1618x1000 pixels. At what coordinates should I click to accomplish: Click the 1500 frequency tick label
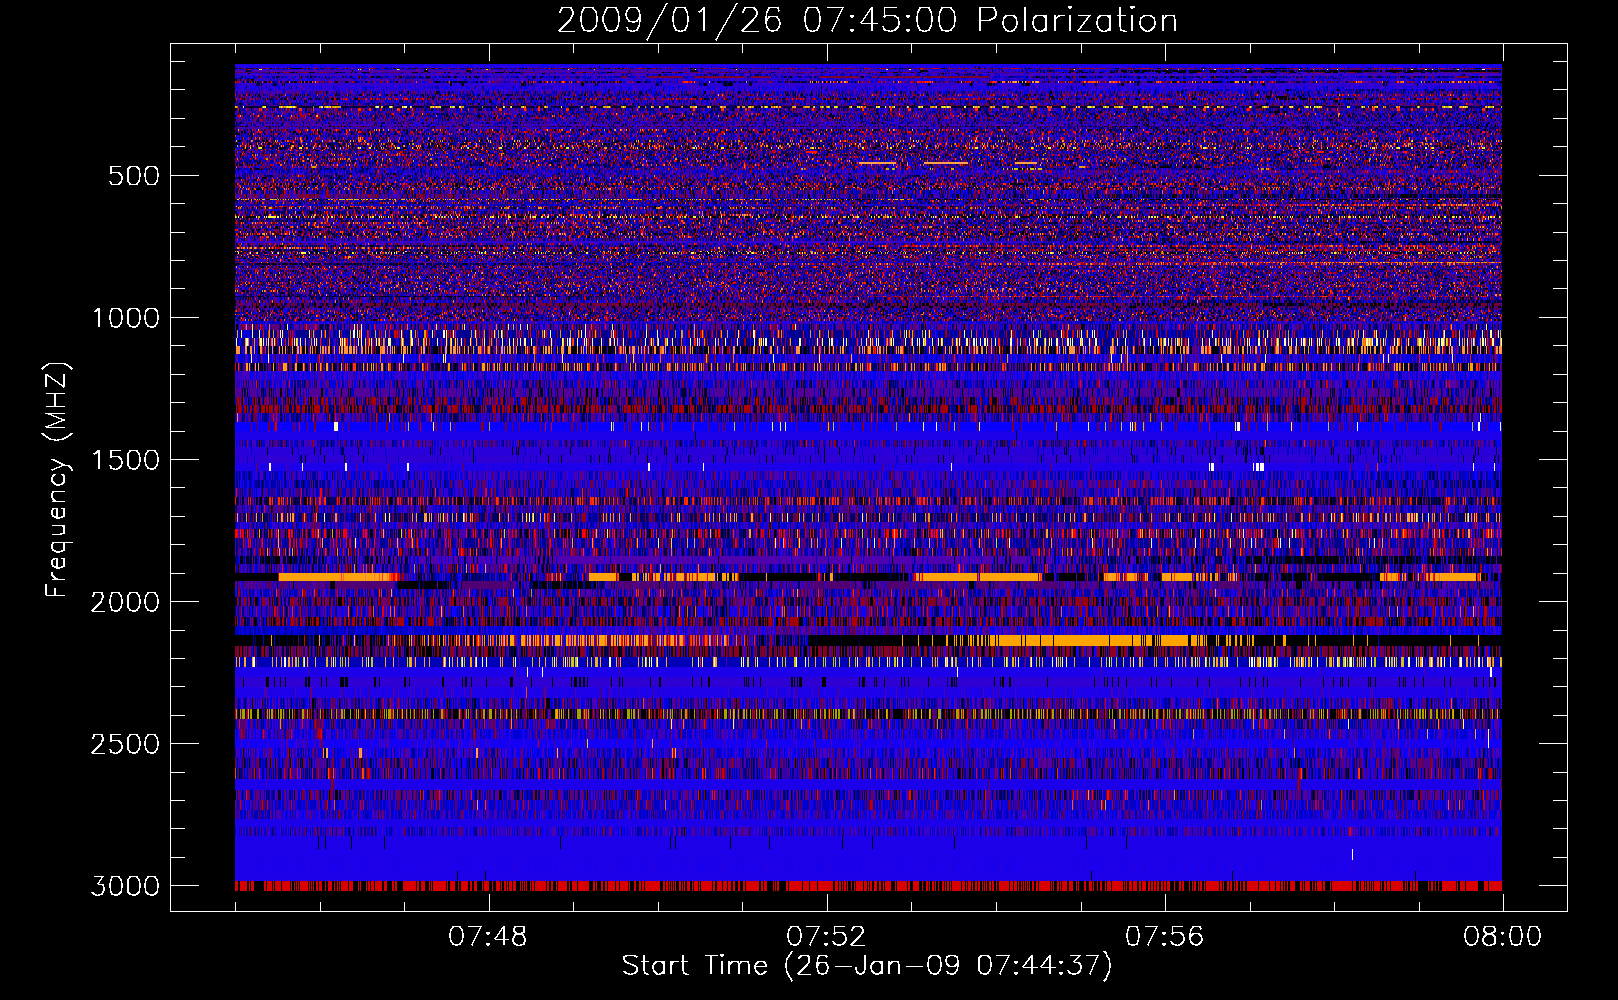(125, 460)
